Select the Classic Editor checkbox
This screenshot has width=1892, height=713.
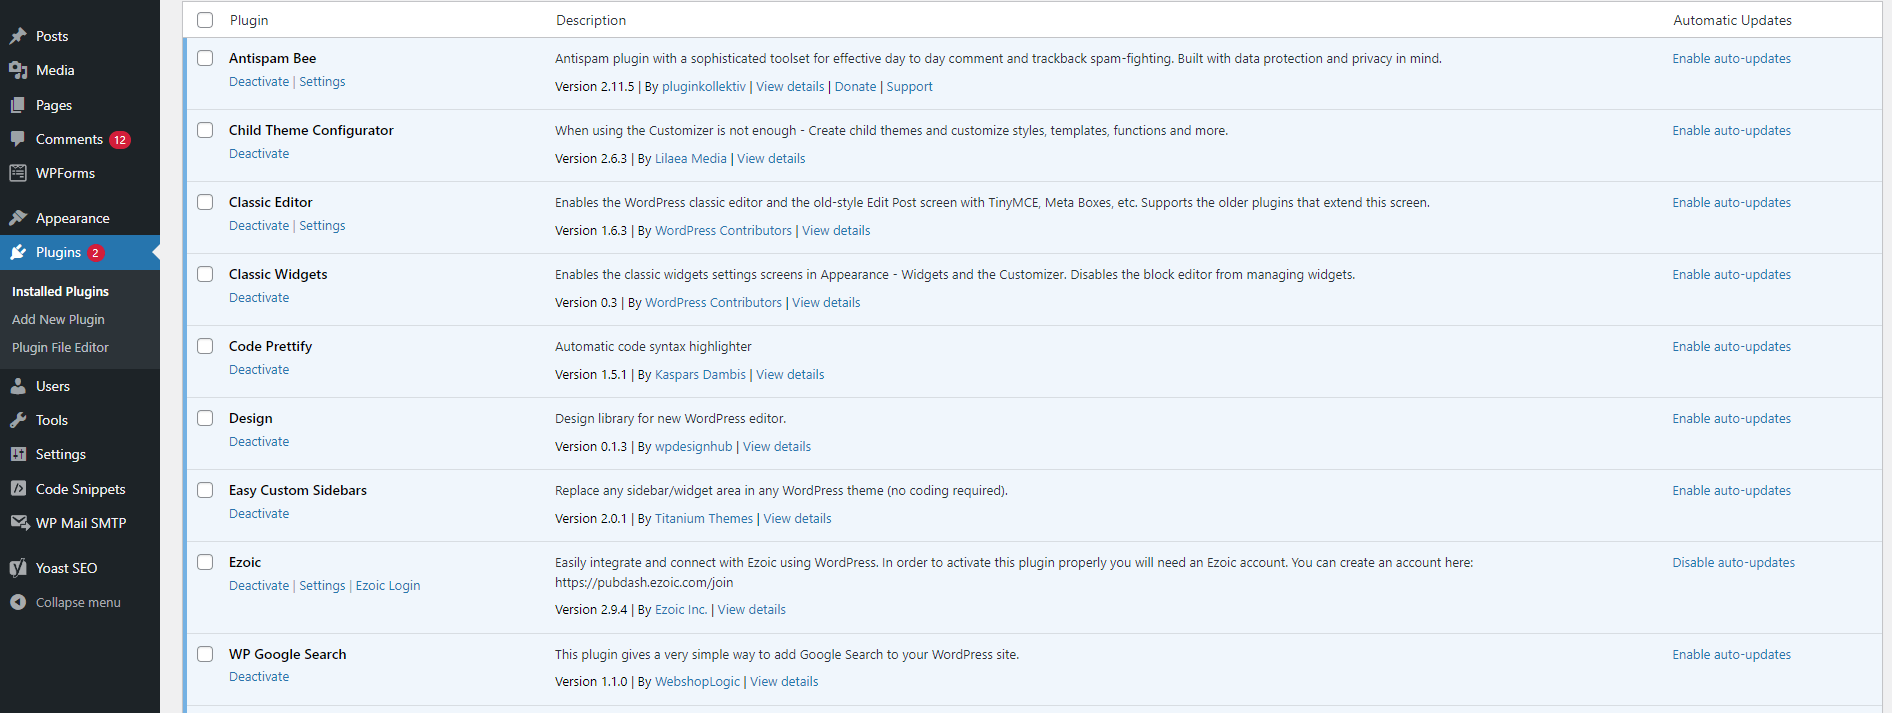(x=205, y=202)
